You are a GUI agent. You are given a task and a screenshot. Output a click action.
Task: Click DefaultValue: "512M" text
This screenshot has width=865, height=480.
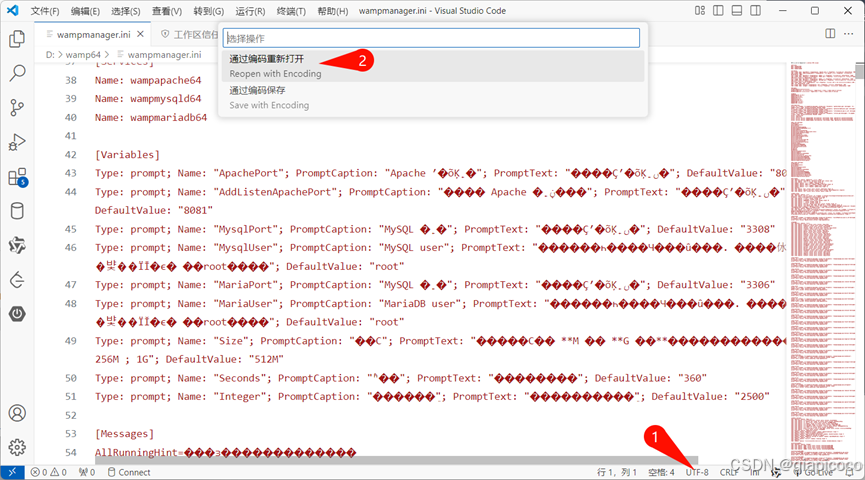click(x=225, y=359)
